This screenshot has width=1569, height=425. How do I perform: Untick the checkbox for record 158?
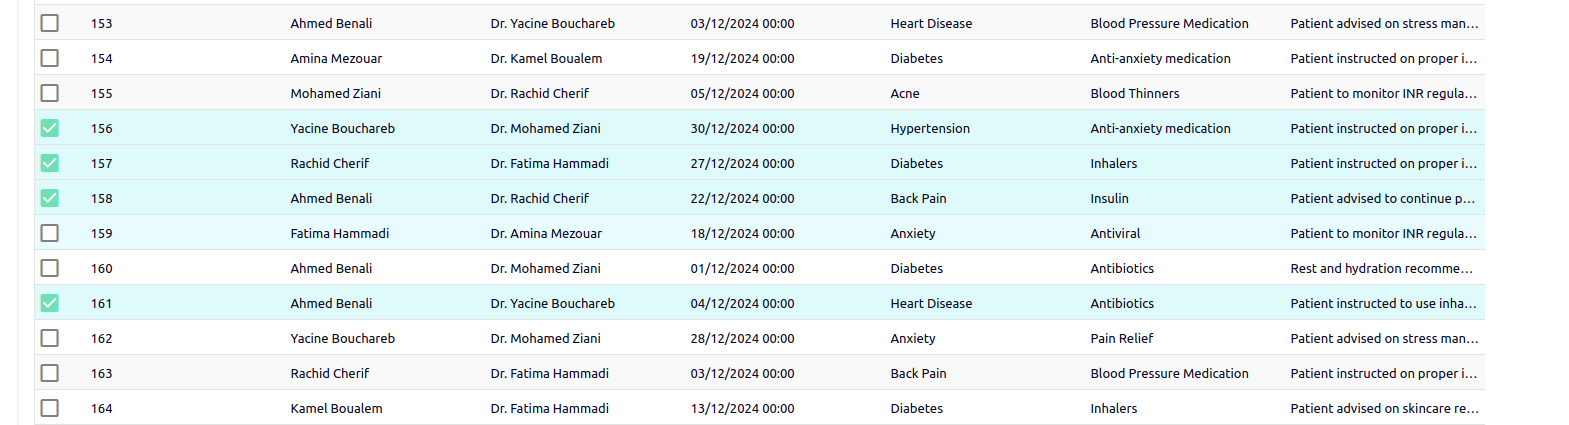coord(50,198)
